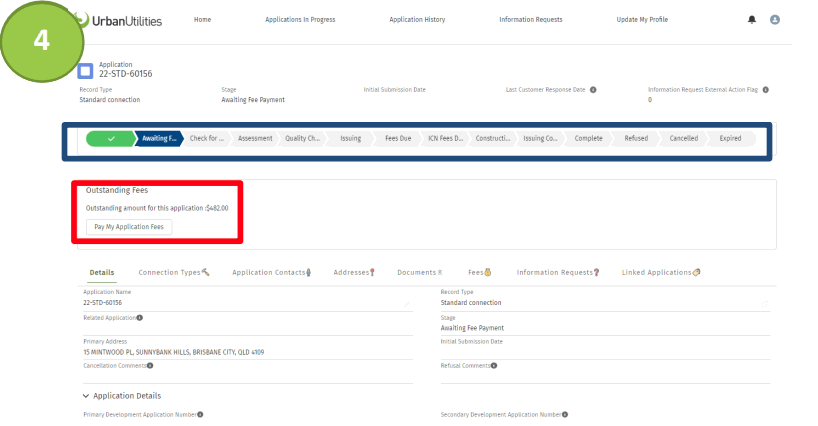The height and width of the screenshot is (426, 818).
Task: Click the UrbanUtilities logo
Action: coord(120,21)
